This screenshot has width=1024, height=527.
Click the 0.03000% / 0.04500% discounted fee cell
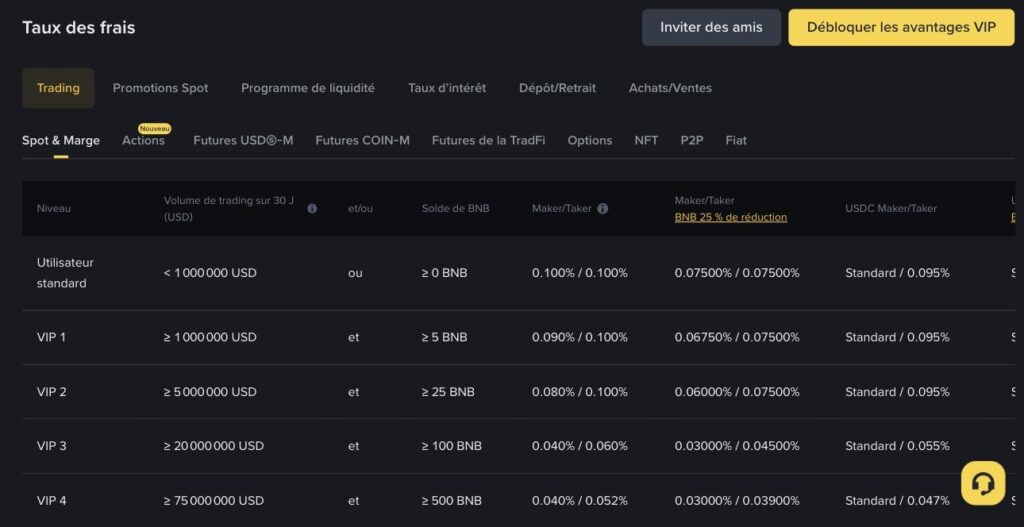[737, 446]
